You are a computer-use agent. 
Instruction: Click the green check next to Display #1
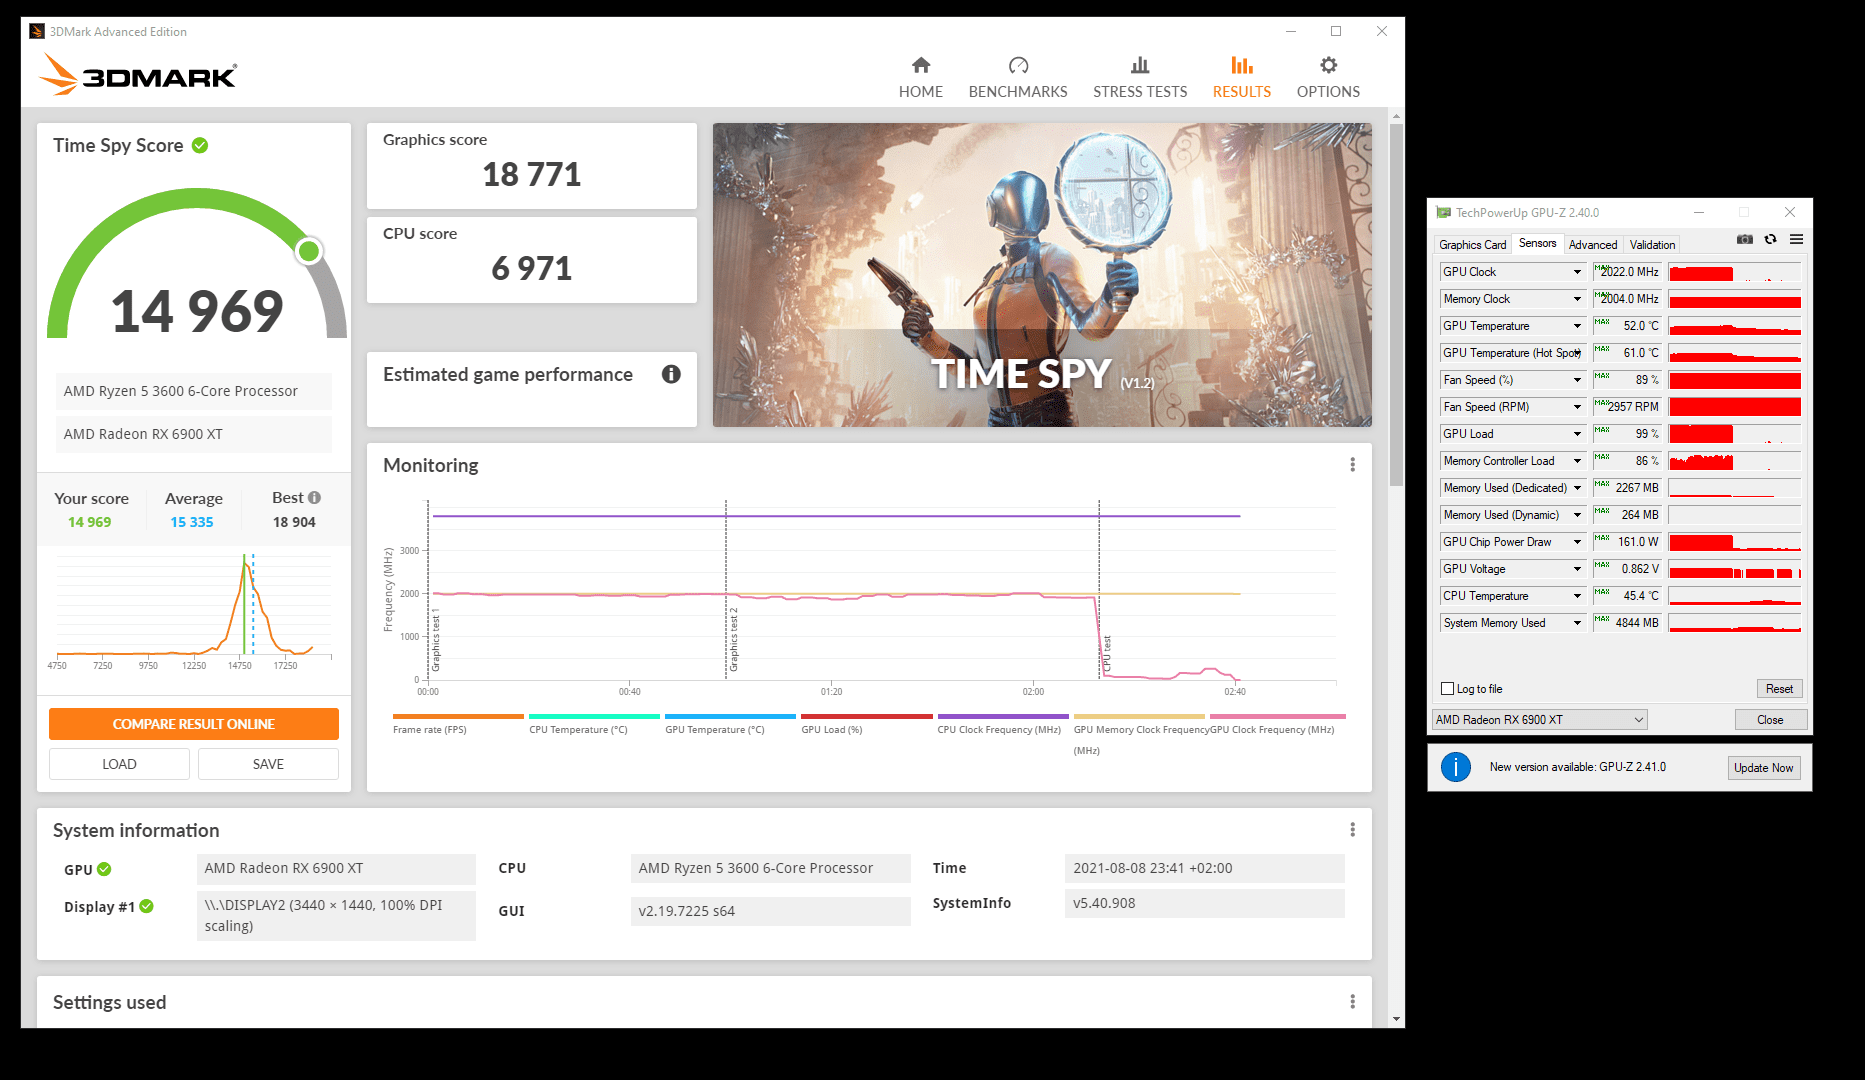[x=146, y=906]
